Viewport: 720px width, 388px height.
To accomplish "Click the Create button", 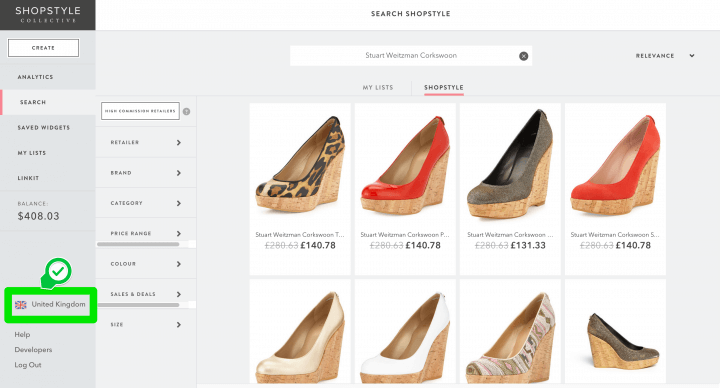I will (43, 48).
